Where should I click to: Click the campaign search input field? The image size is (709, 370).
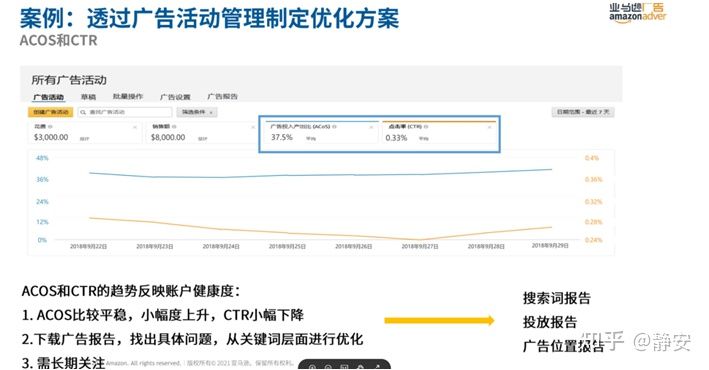[125, 112]
